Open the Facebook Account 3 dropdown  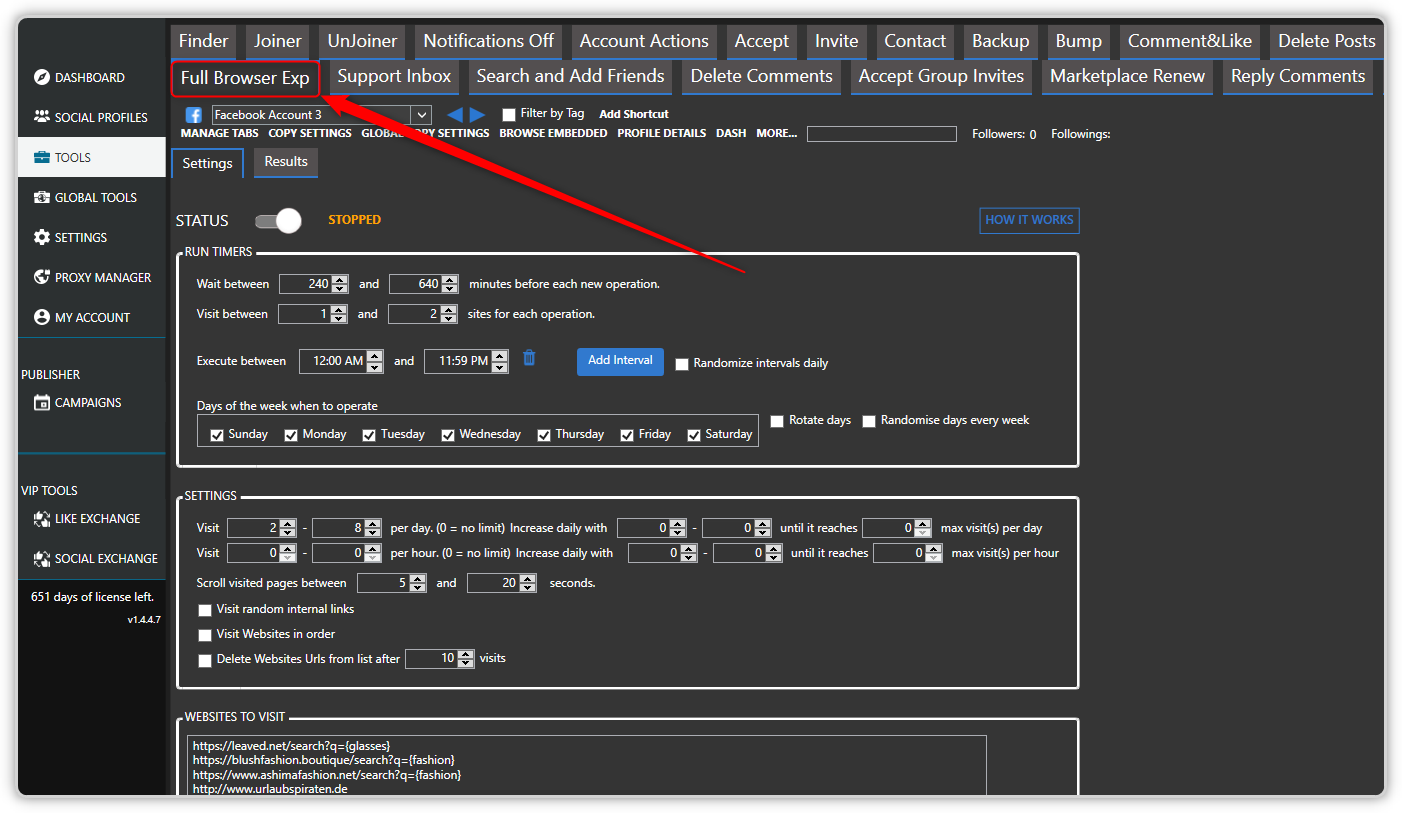421,115
